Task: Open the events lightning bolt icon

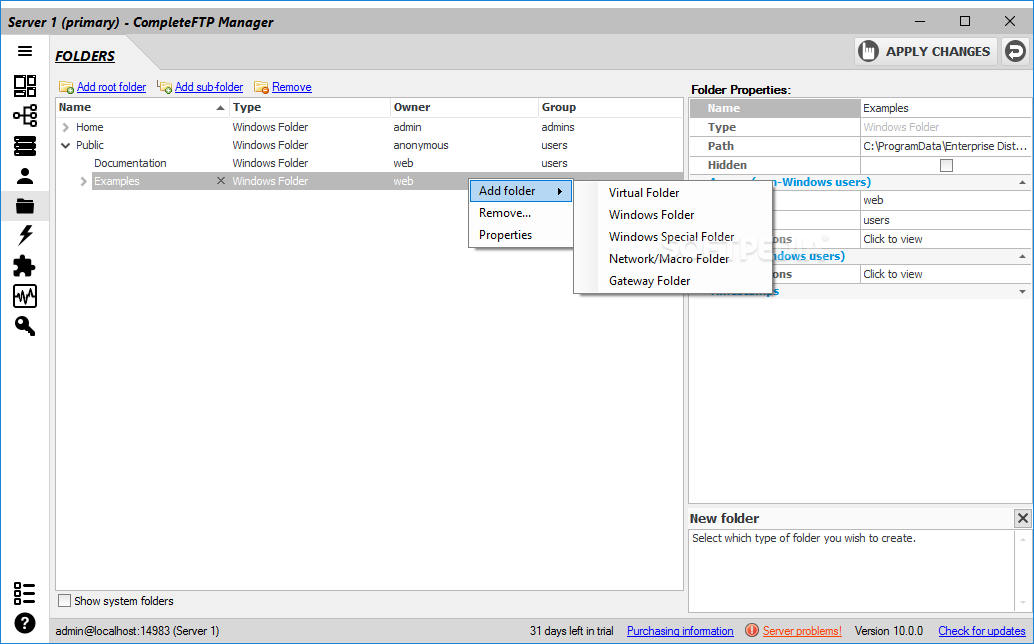Action: click(x=25, y=235)
